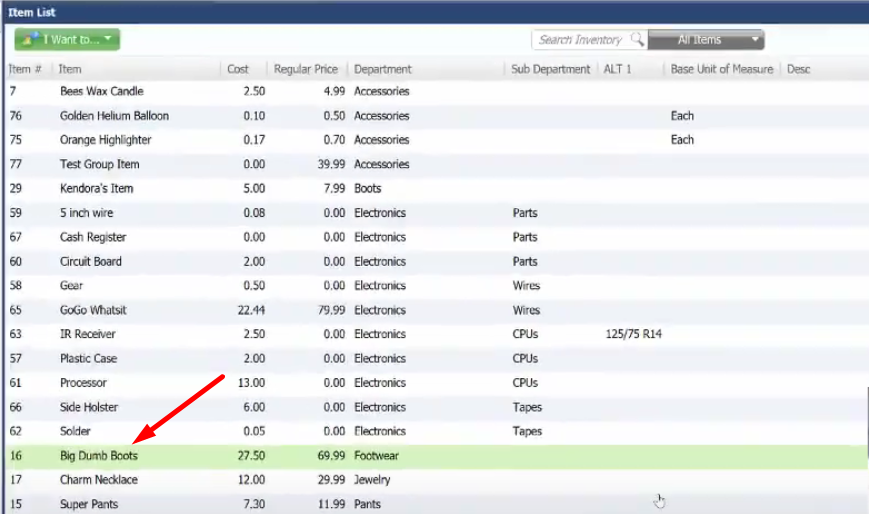Image resolution: width=869 pixels, height=514 pixels.
Task: Sort by Department column header
Action: 383,69
